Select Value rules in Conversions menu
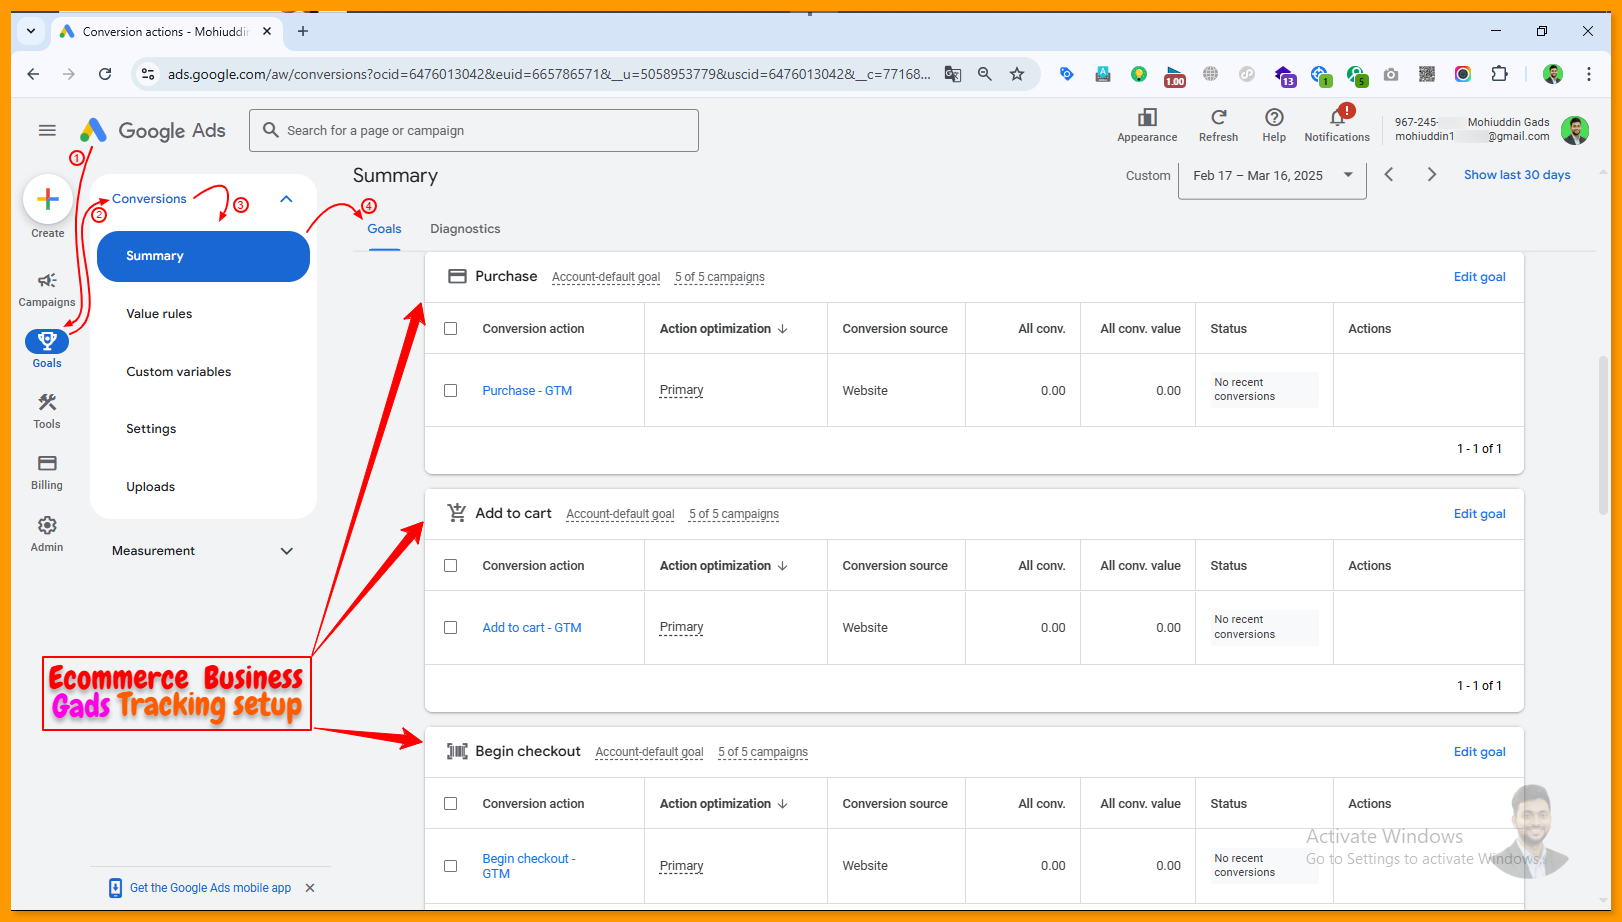The image size is (1622, 922). tap(159, 314)
